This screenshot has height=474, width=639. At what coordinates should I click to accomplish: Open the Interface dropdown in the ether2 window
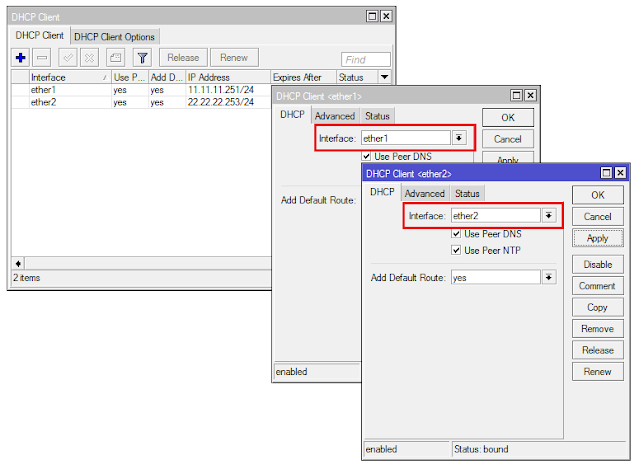pyautogui.click(x=549, y=216)
